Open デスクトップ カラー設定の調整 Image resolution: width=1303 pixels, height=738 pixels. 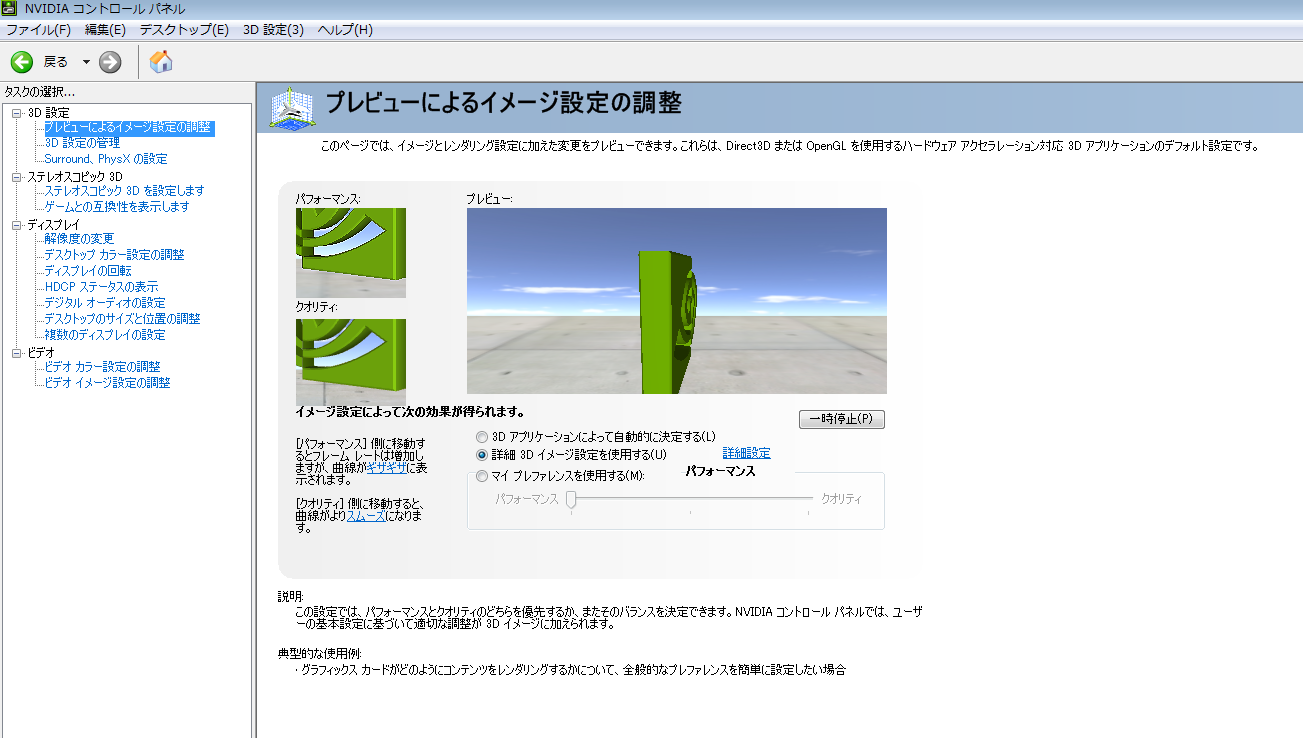click(x=114, y=255)
